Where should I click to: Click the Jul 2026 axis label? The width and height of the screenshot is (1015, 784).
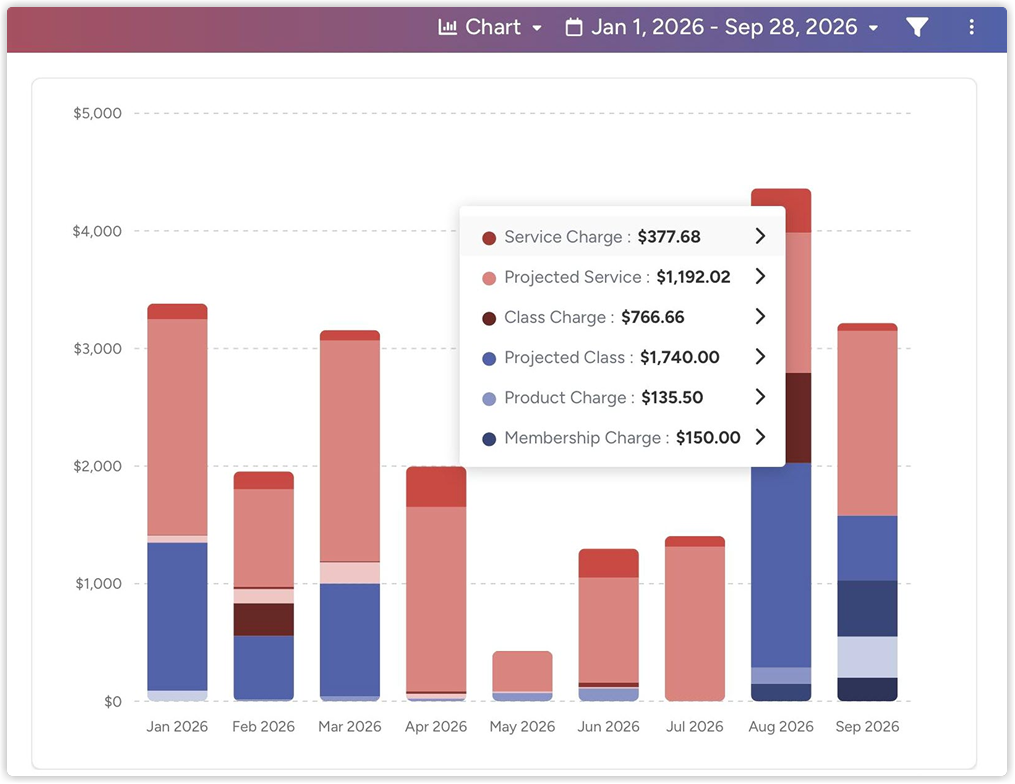point(695,726)
